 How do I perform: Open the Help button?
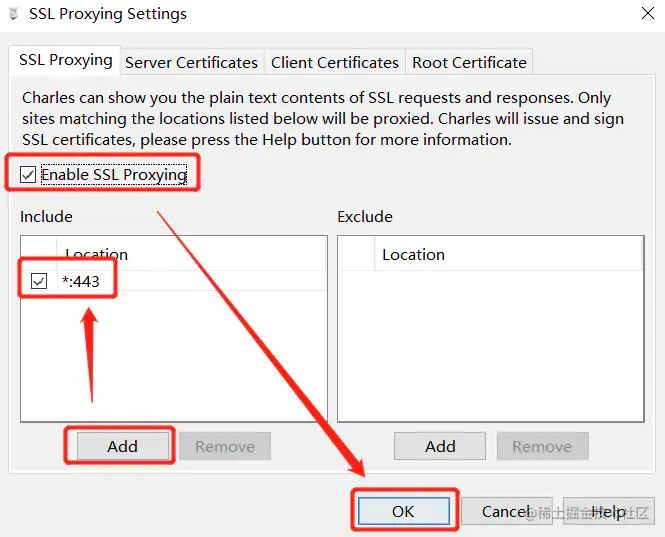tap(609, 511)
